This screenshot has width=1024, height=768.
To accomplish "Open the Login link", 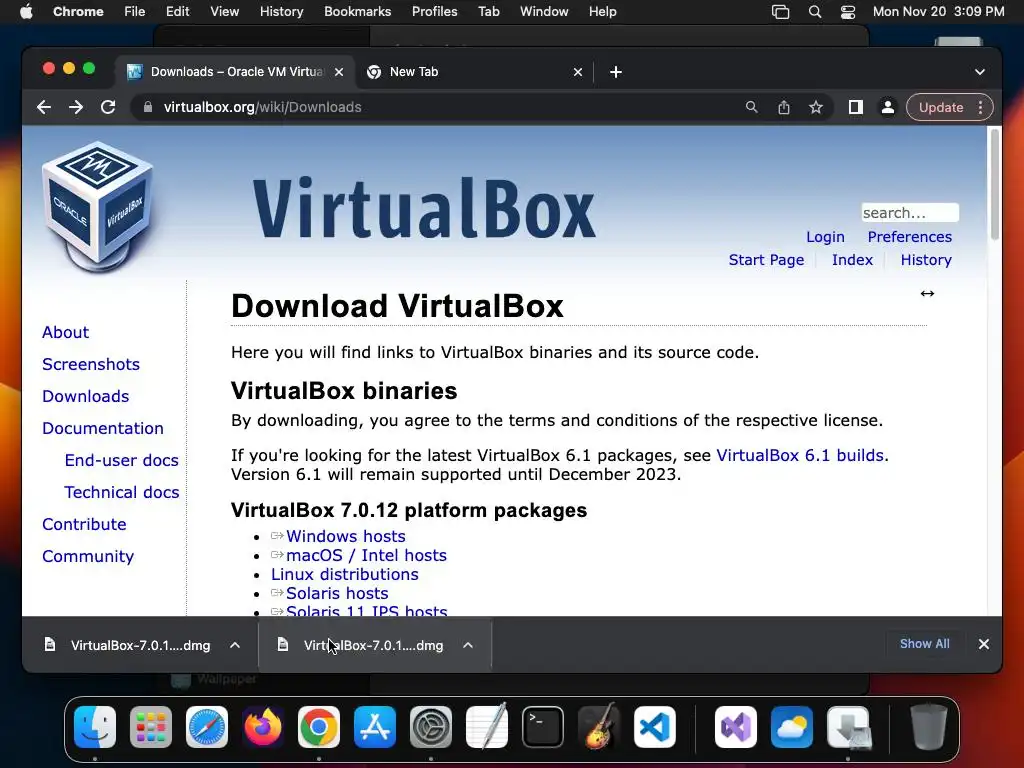I will coord(825,237).
